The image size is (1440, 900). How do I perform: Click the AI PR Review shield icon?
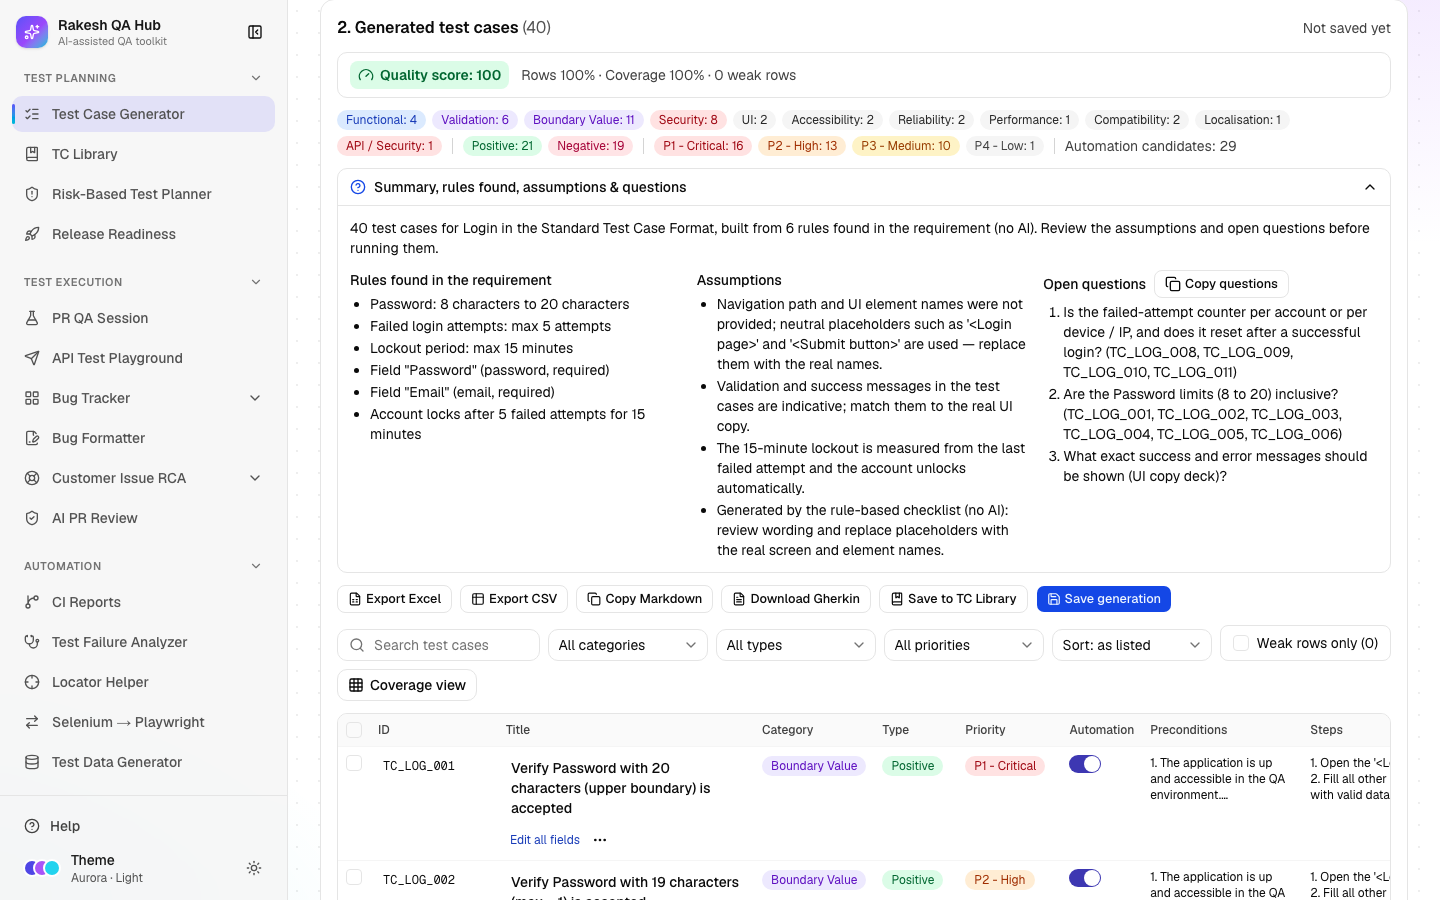coord(32,518)
